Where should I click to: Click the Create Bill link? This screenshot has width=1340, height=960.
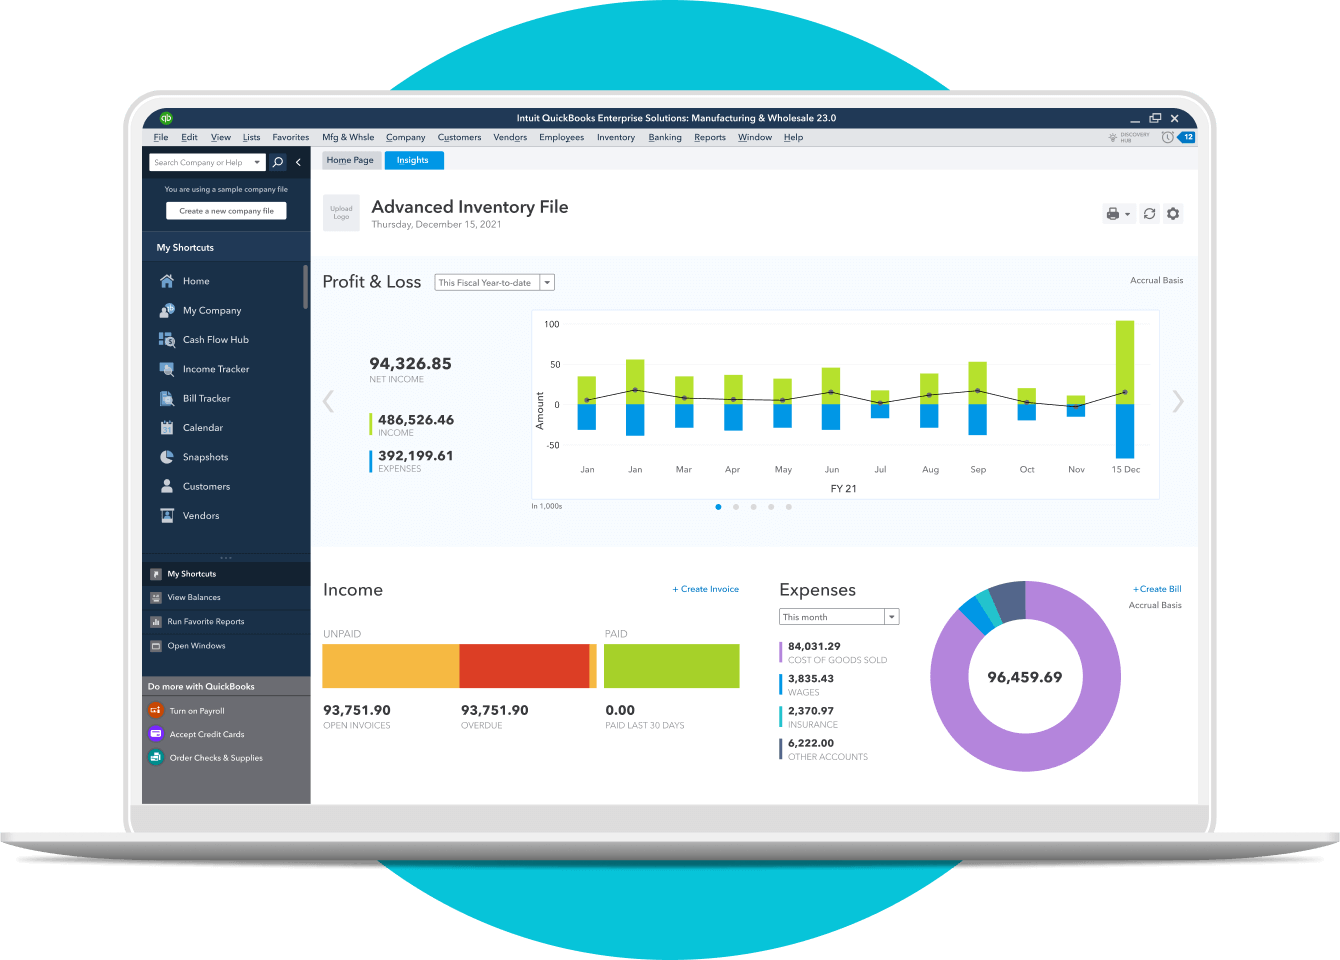(x=1157, y=589)
